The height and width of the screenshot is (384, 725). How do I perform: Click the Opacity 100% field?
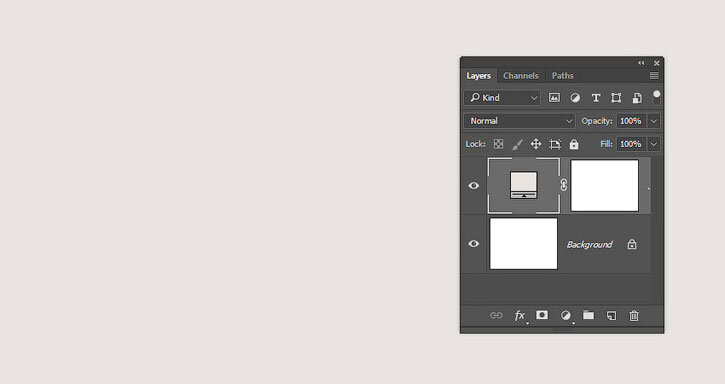point(632,121)
